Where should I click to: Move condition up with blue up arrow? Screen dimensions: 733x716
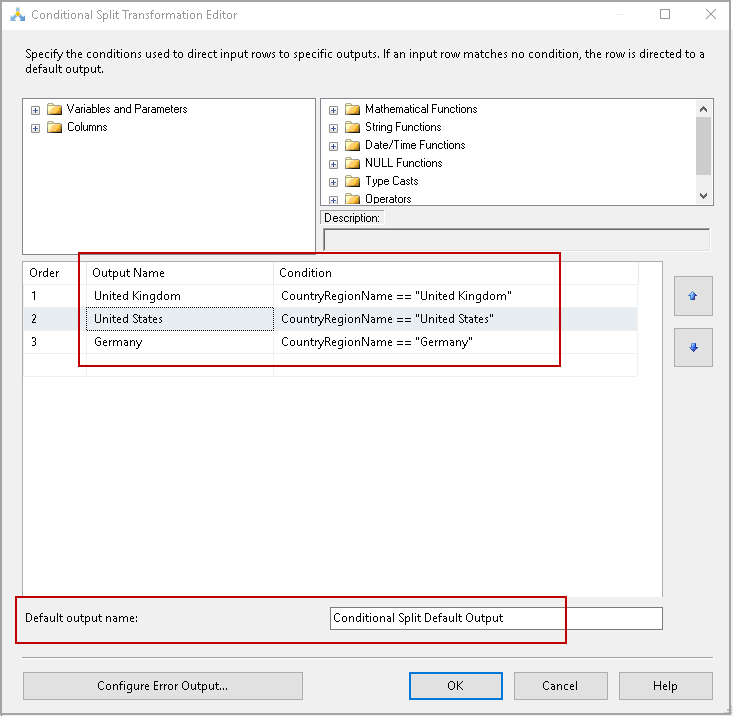[693, 296]
